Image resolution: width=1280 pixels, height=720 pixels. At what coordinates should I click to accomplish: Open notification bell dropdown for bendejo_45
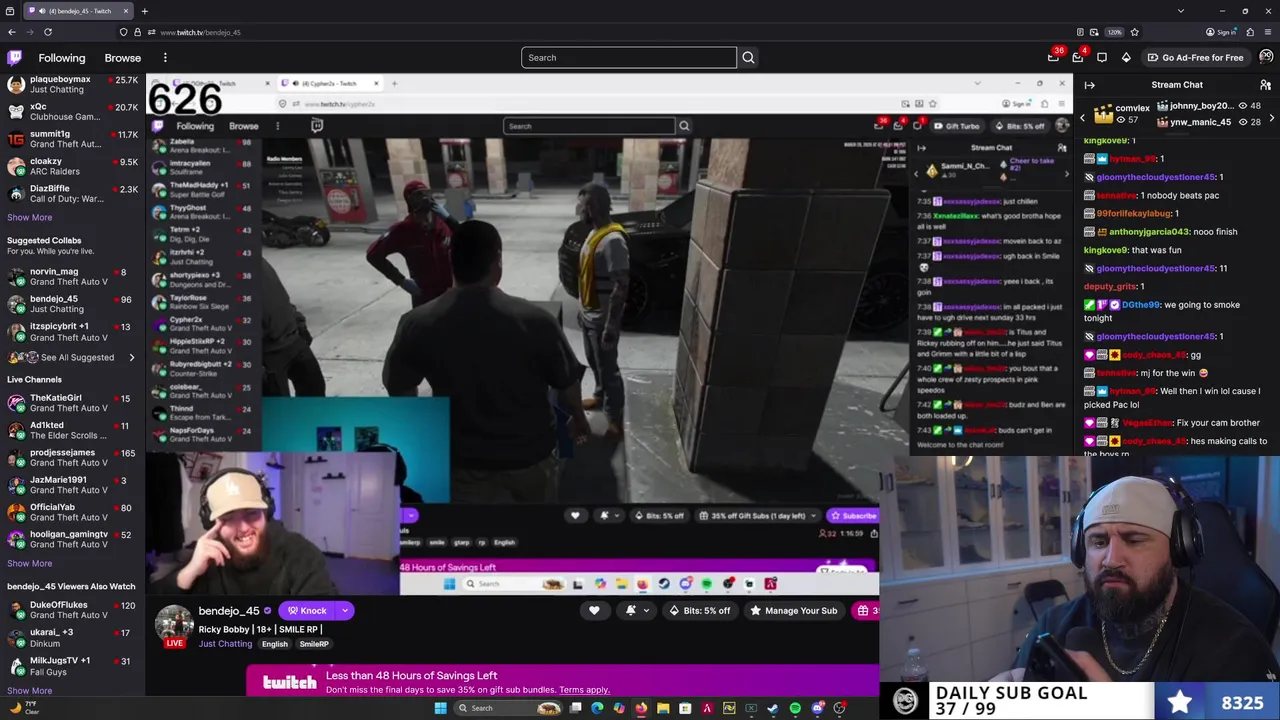click(x=637, y=610)
